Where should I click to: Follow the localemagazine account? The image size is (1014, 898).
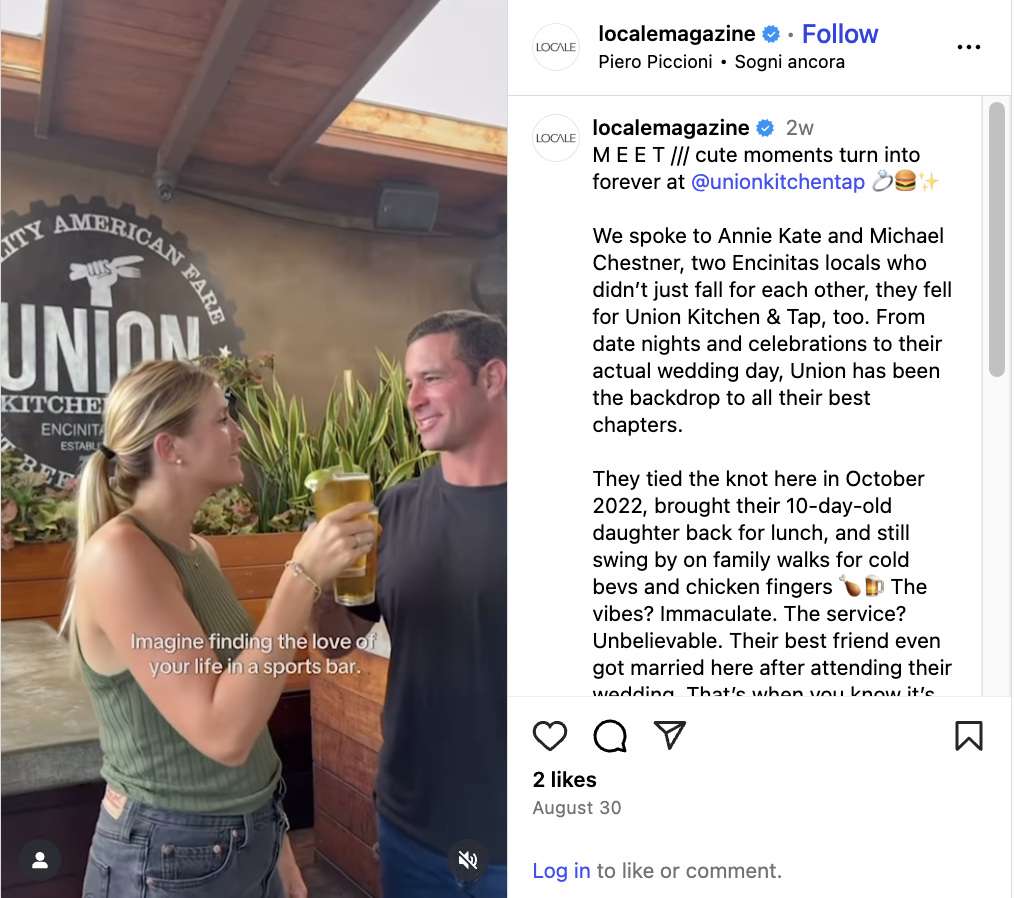click(x=839, y=34)
